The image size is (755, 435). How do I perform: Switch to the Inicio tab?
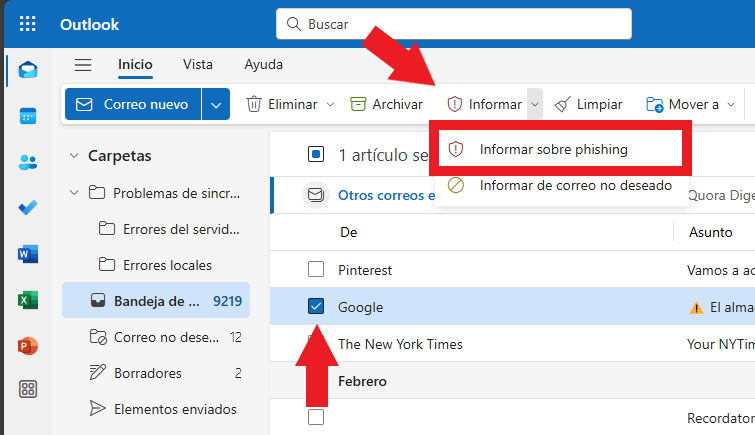[x=135, y=65]
